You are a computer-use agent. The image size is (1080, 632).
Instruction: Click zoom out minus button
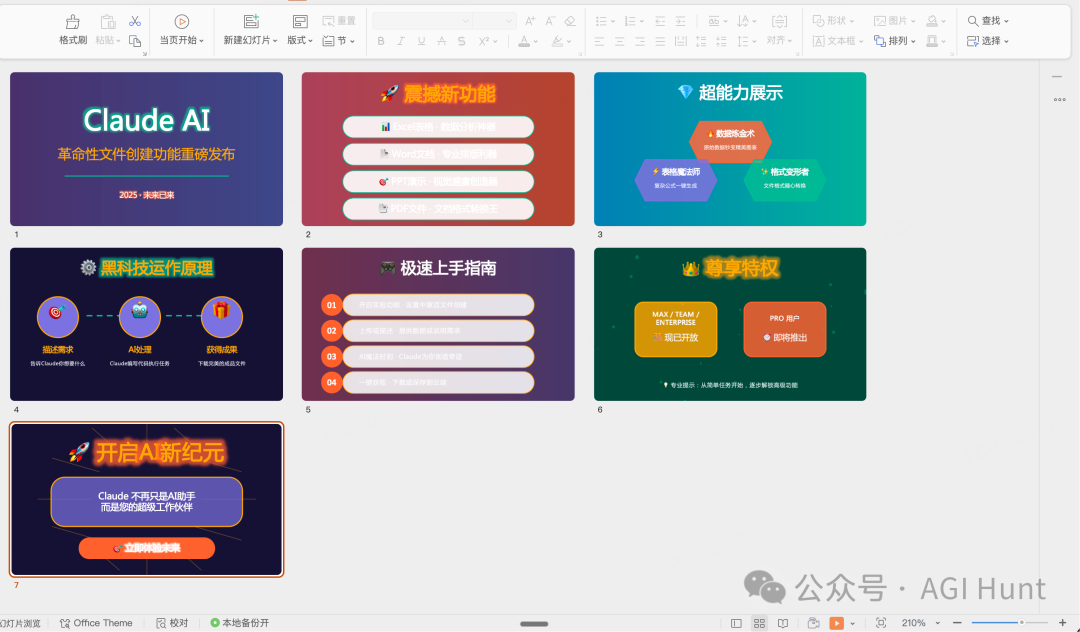[957, 623]
